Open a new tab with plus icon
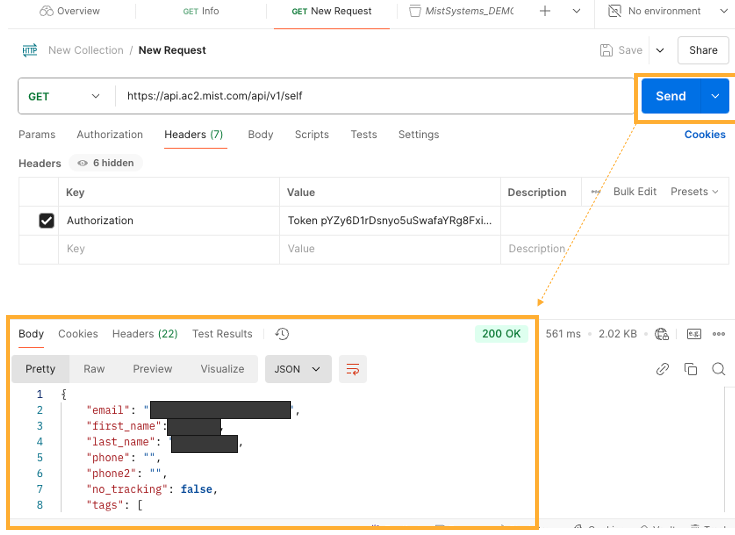Image resolution: width=735 pixels, height=535 pixels. tap(545, 11)
